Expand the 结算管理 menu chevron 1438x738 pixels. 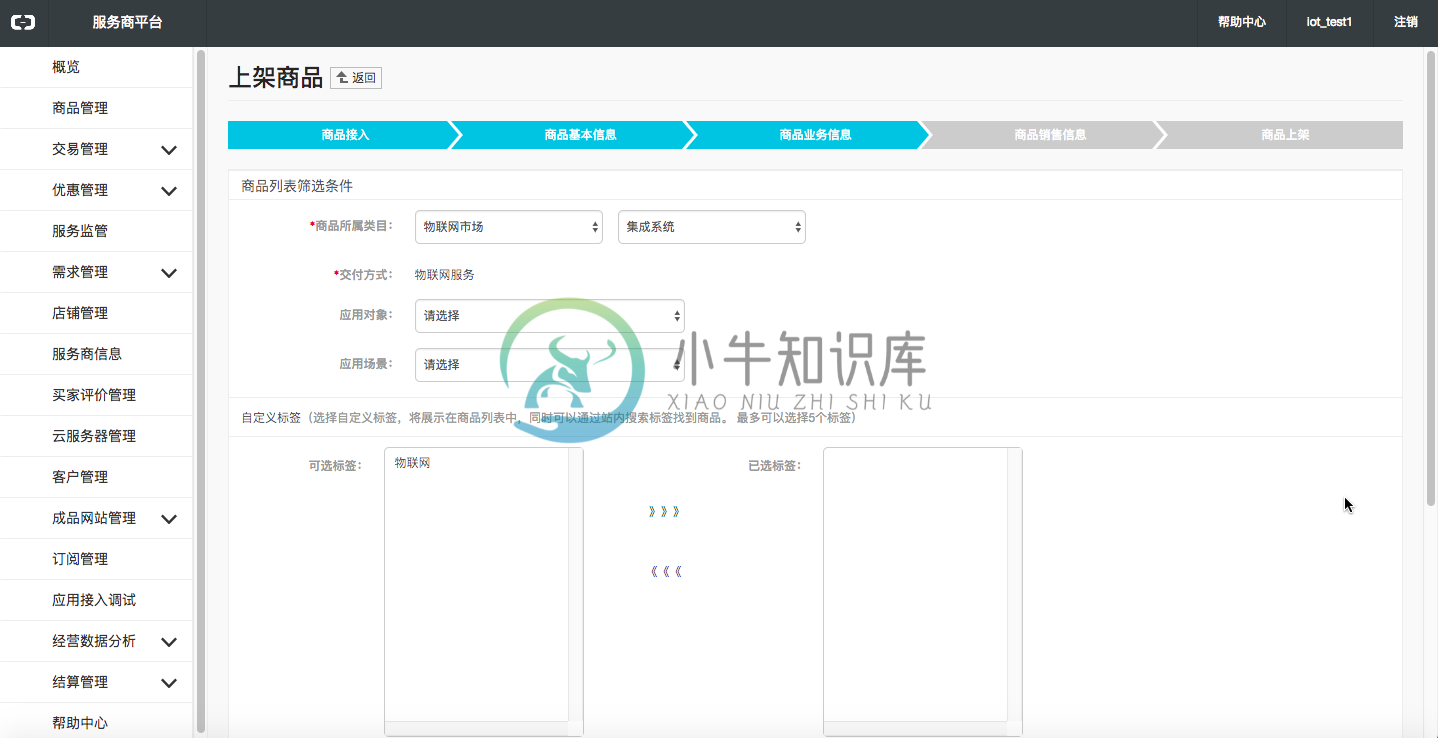click(169, 683)
